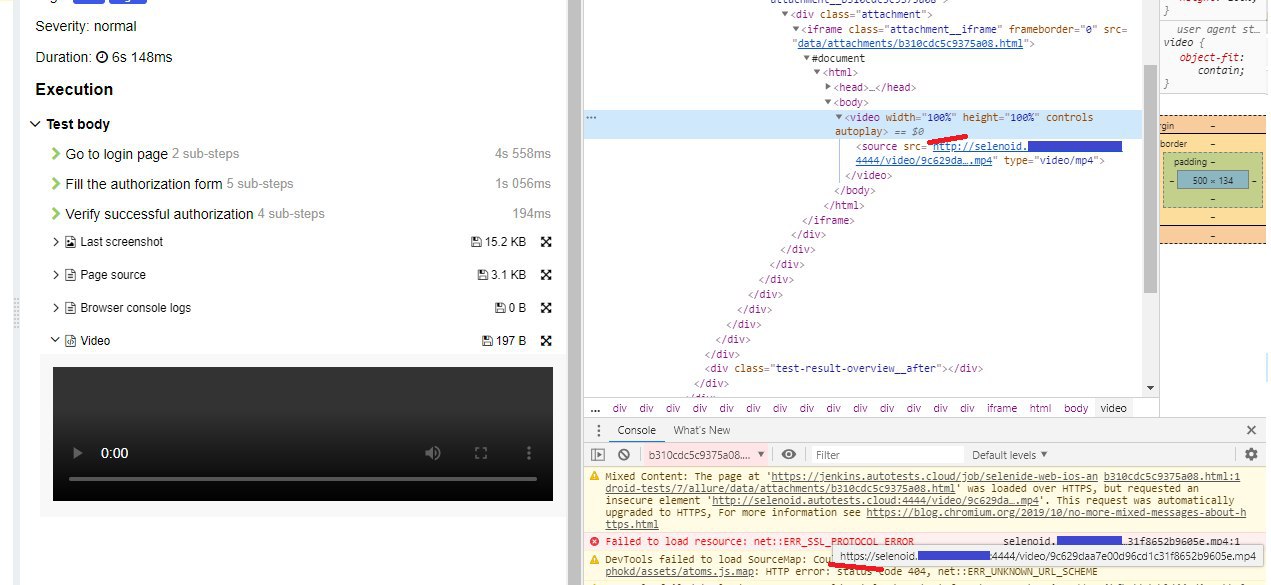
Task: Open the Last screenshot attachment in fullscreen
Action: click(x=546, y=242)
